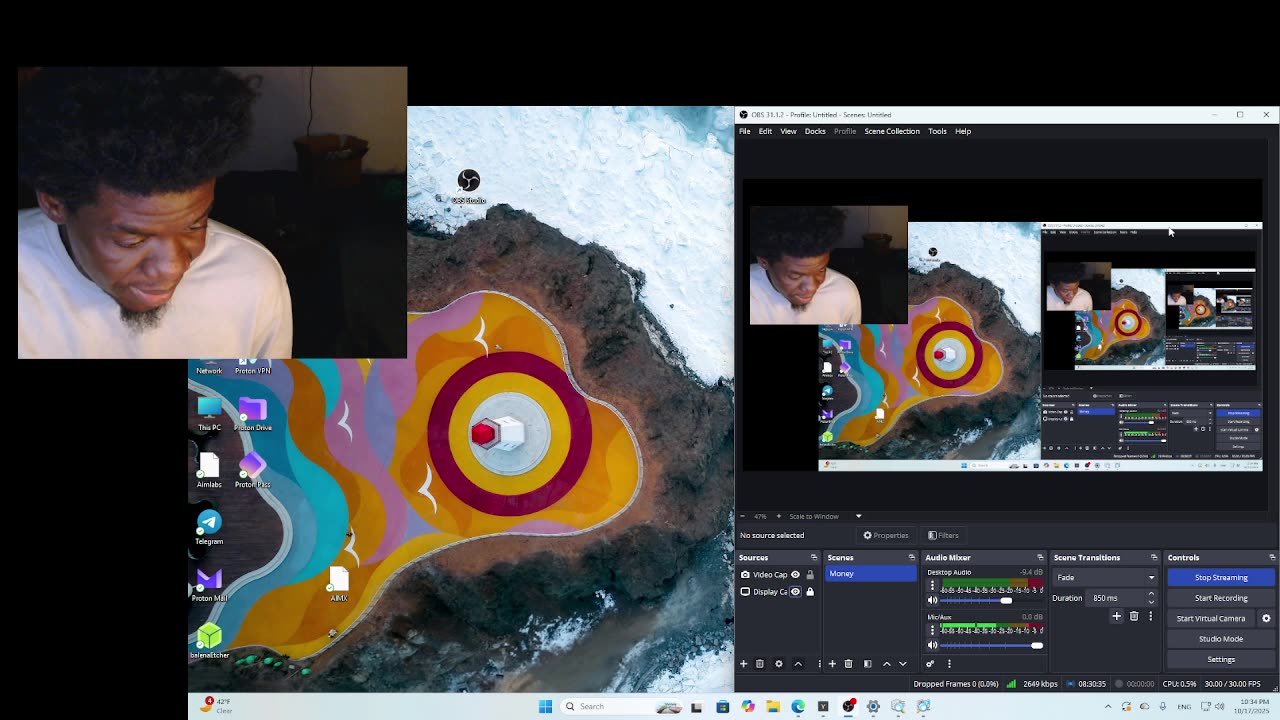The height and width of the screenshot is (720, 1280).
Task: Move source up in the Sources list
Action: coord(798,664)
